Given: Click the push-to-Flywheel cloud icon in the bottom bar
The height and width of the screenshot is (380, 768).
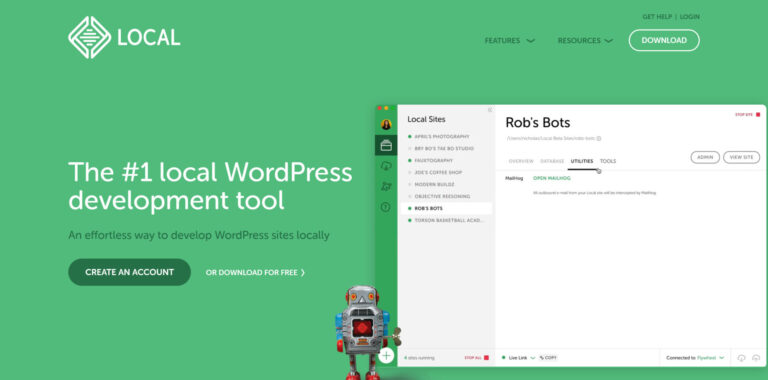Looking at the screenshot, I should pyautogui.click(x=756, y=358).
